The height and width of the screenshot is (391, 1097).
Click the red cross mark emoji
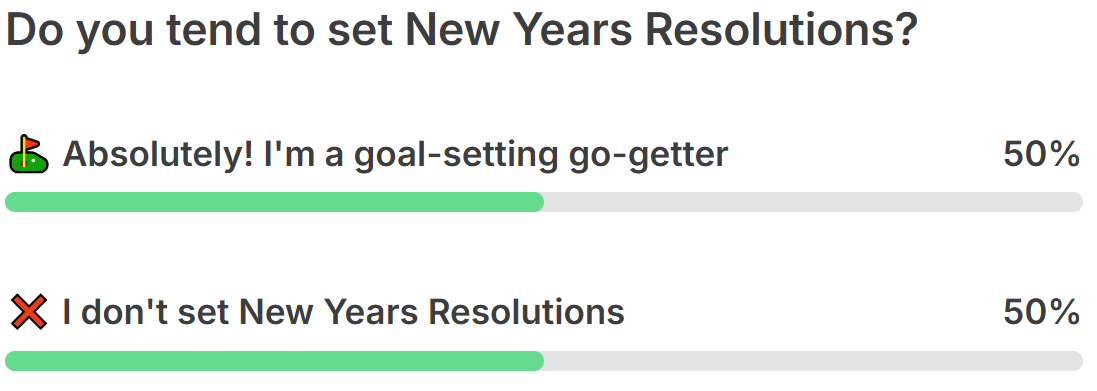point(29,312)
